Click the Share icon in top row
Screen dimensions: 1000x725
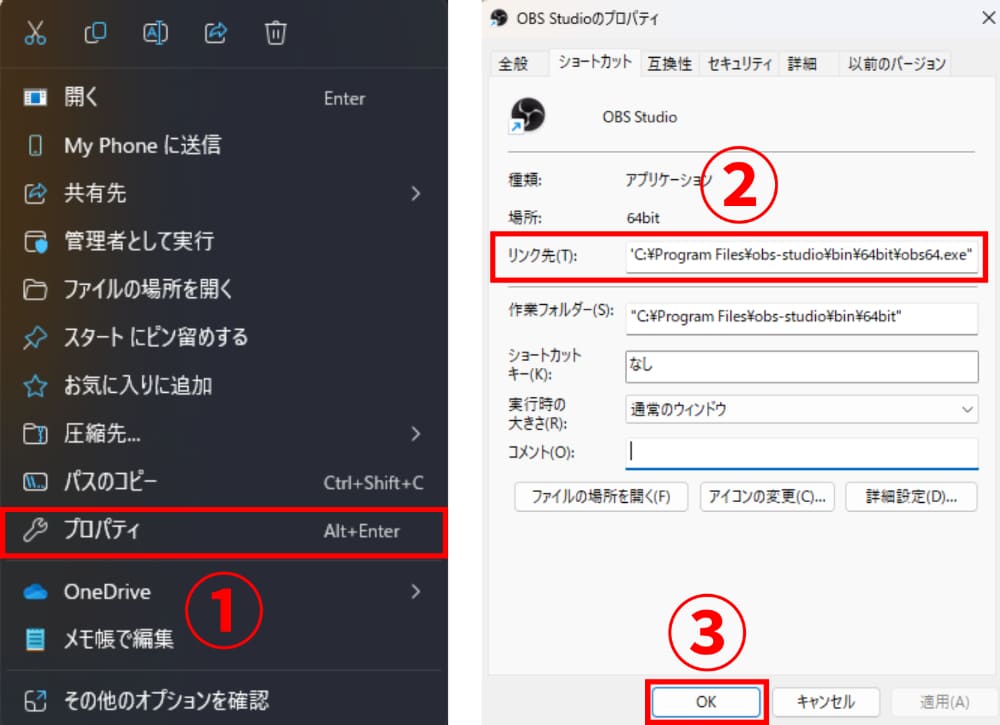pyautogui.click(x=216, y=33)
